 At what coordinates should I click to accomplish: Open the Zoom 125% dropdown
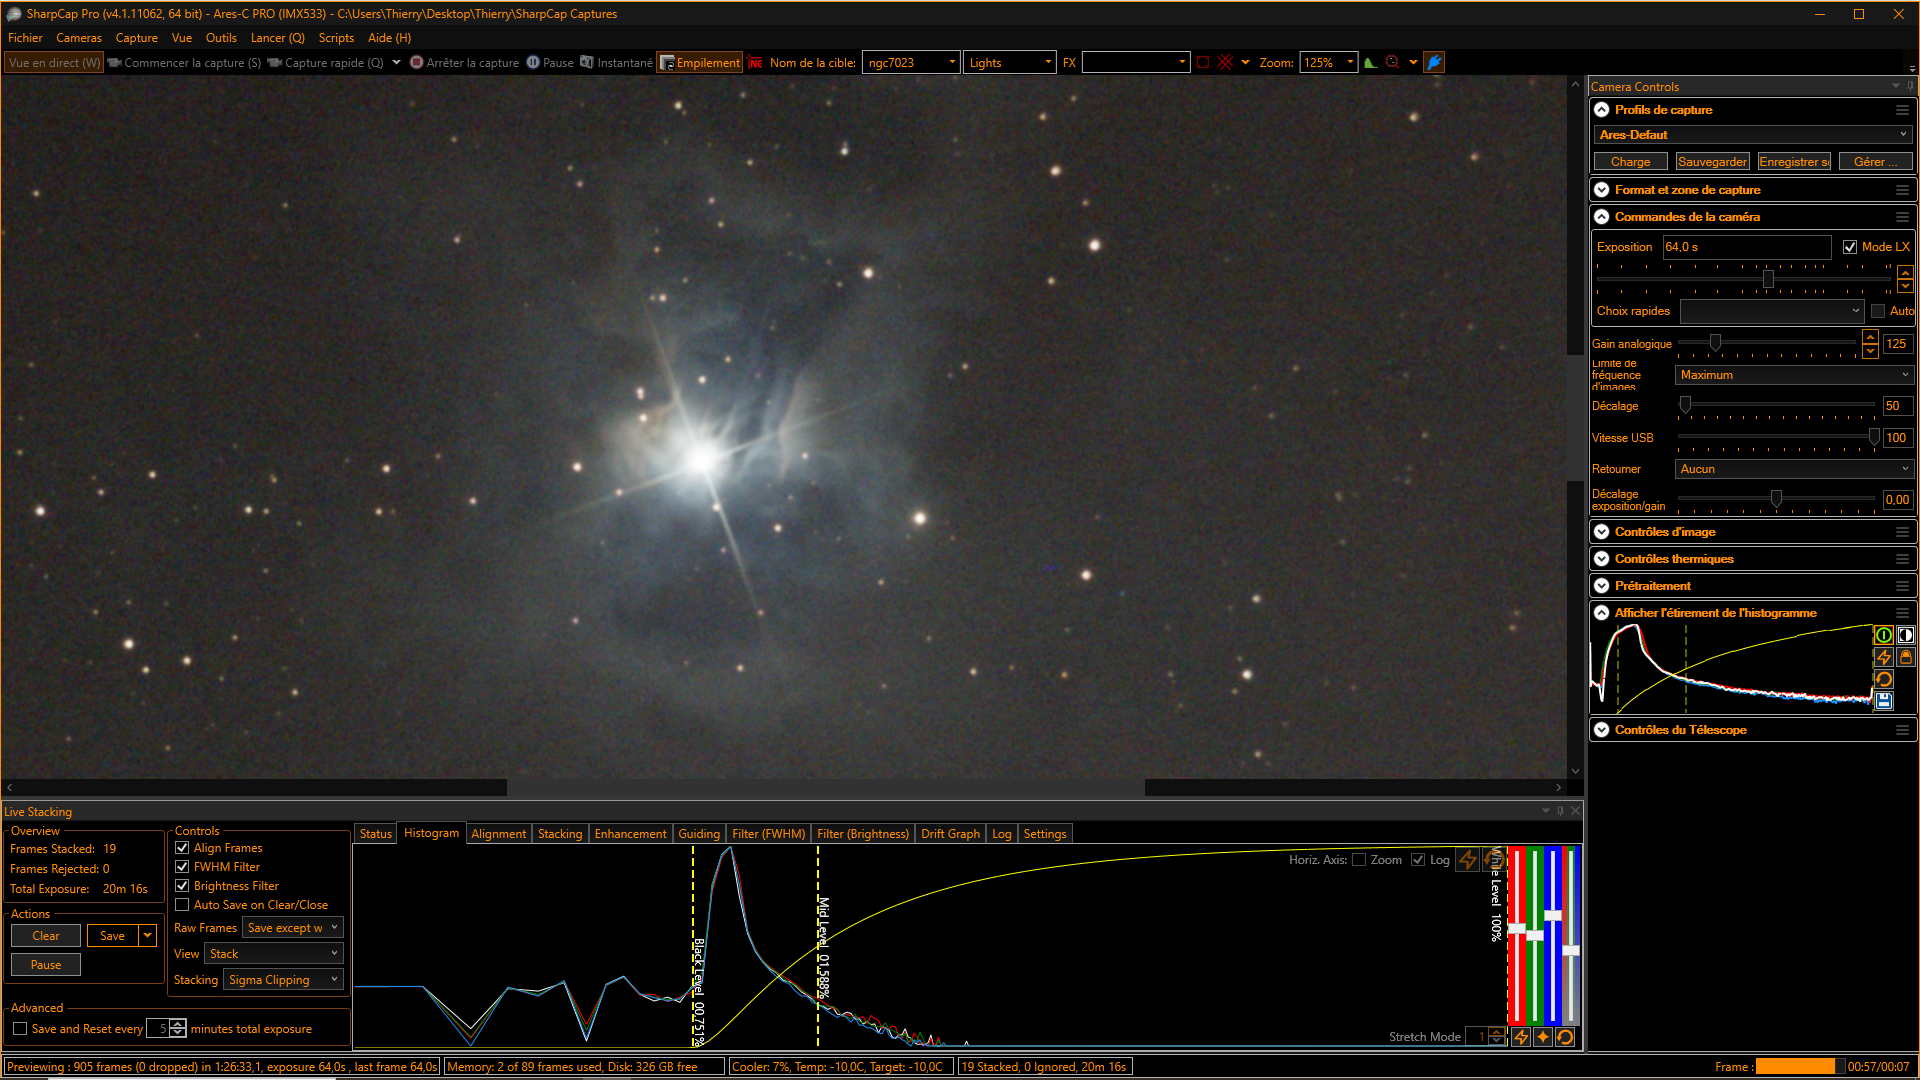click(1329, 62)
